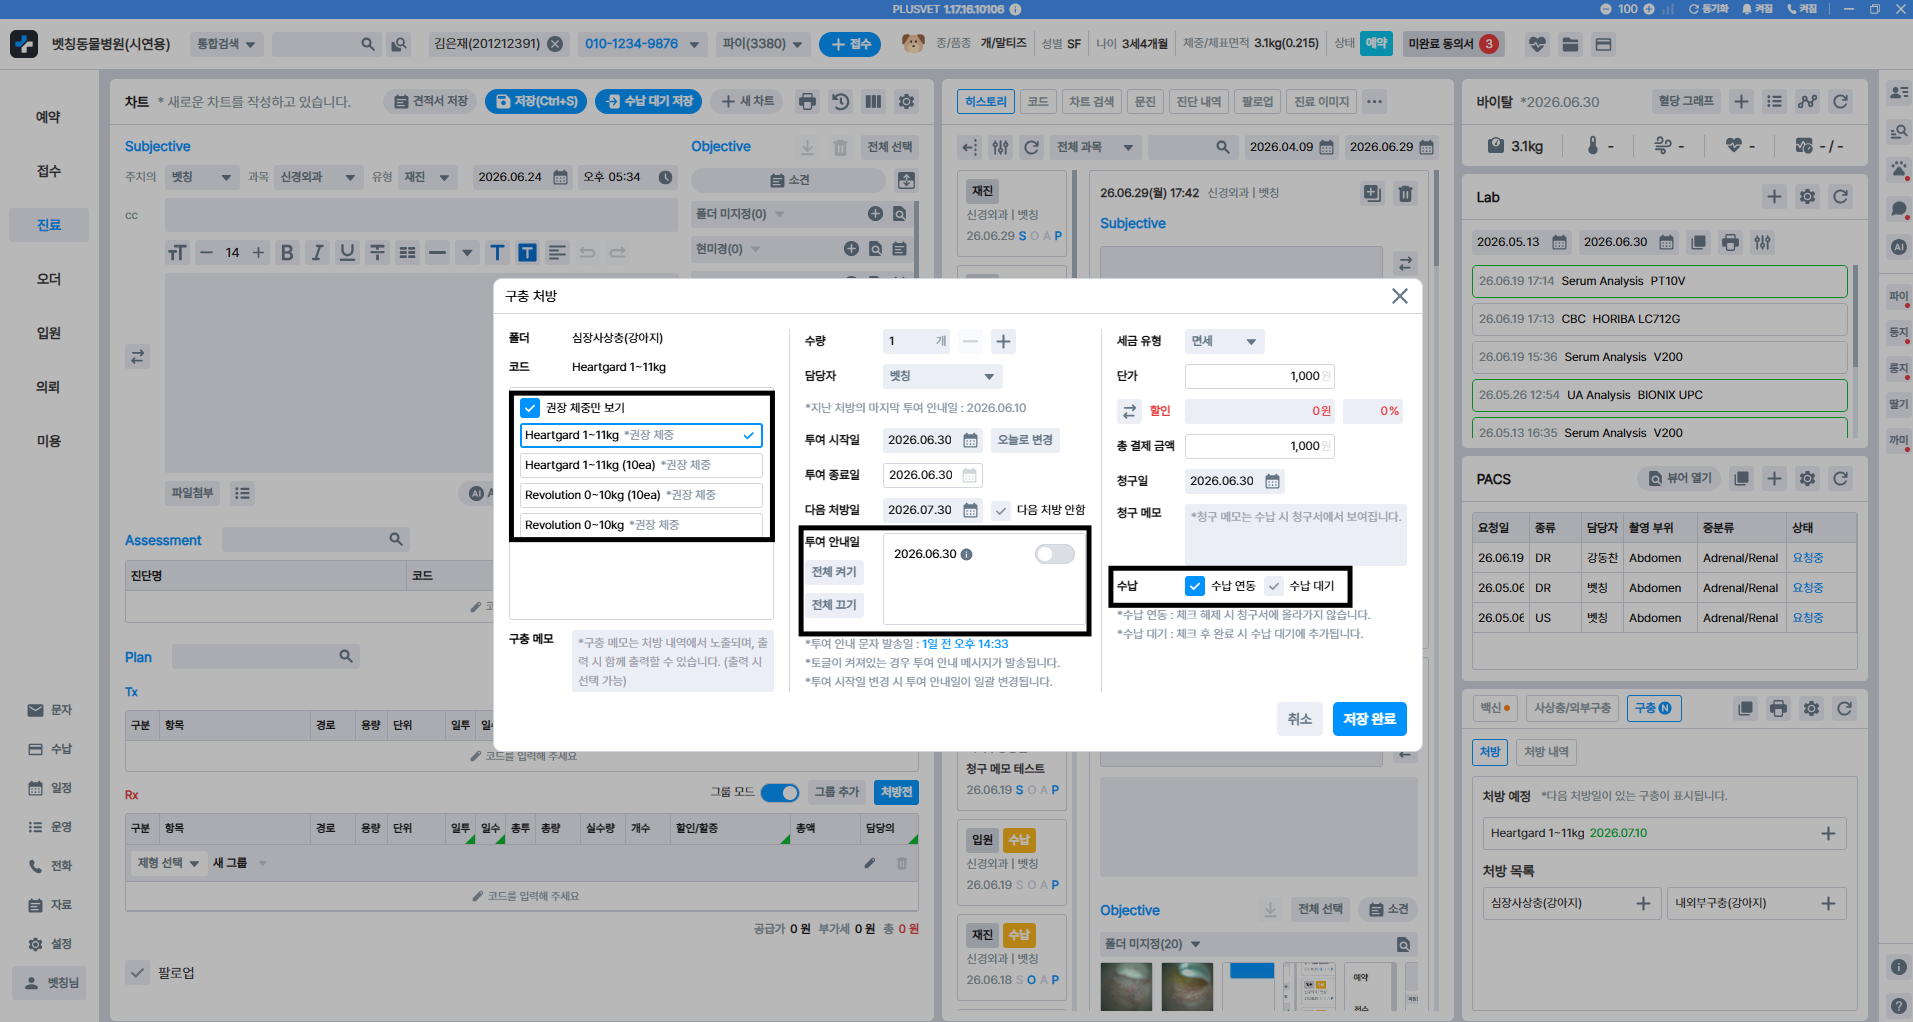The width and height of the screenshot is (1913, 1022).
Task: Click the 구충 메모 text area
Action: (673, 661)
